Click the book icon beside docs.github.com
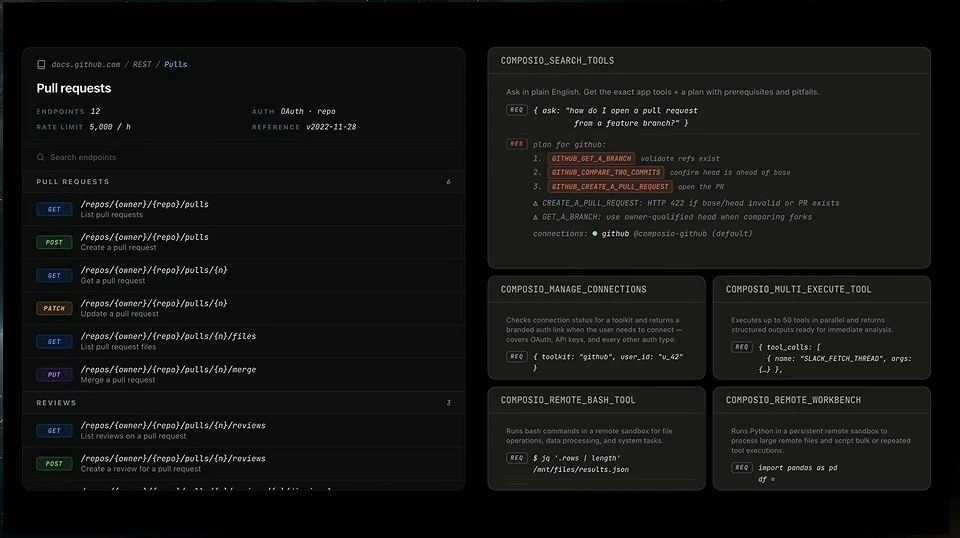Image resolution: width=960 pixels, height=538 pixels. click(41, 64)
